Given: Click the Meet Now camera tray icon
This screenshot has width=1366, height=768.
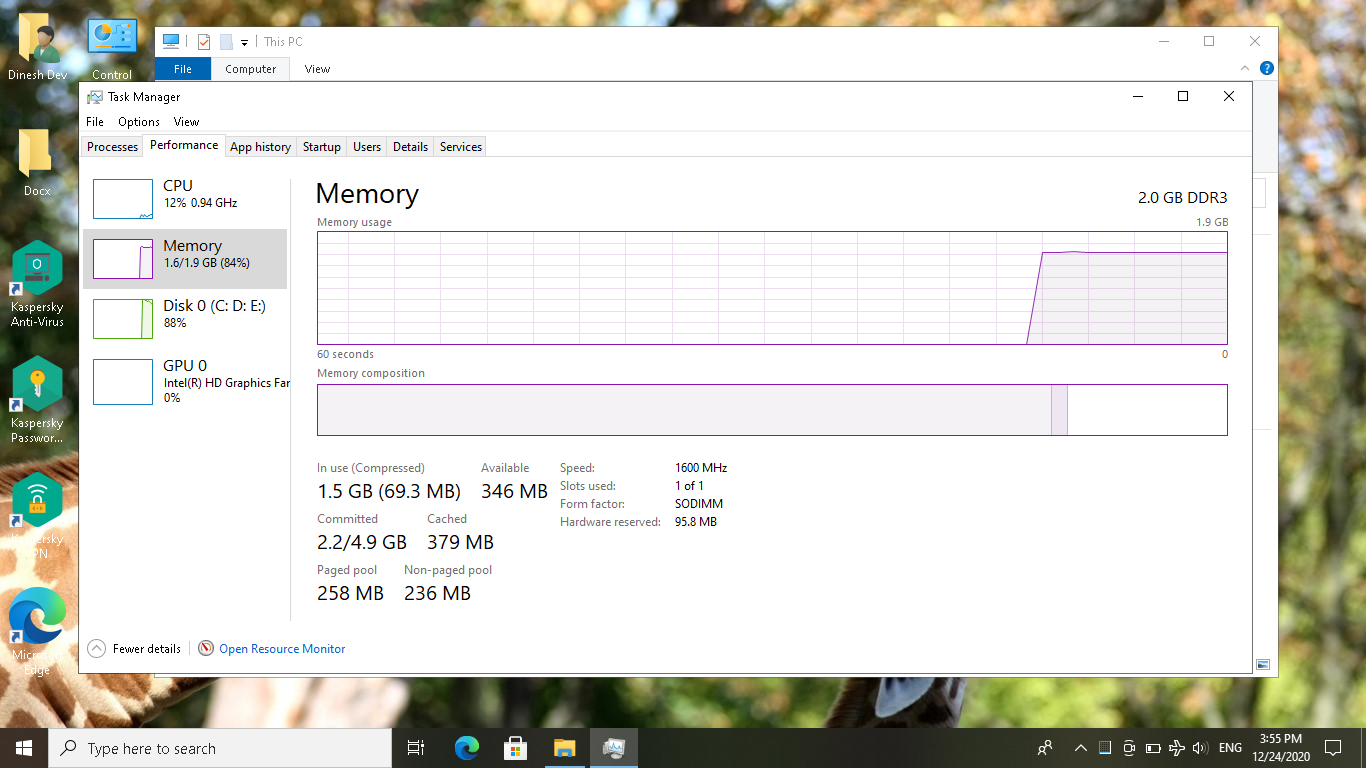Looking at the screenshot, I should pos(1129,748).
